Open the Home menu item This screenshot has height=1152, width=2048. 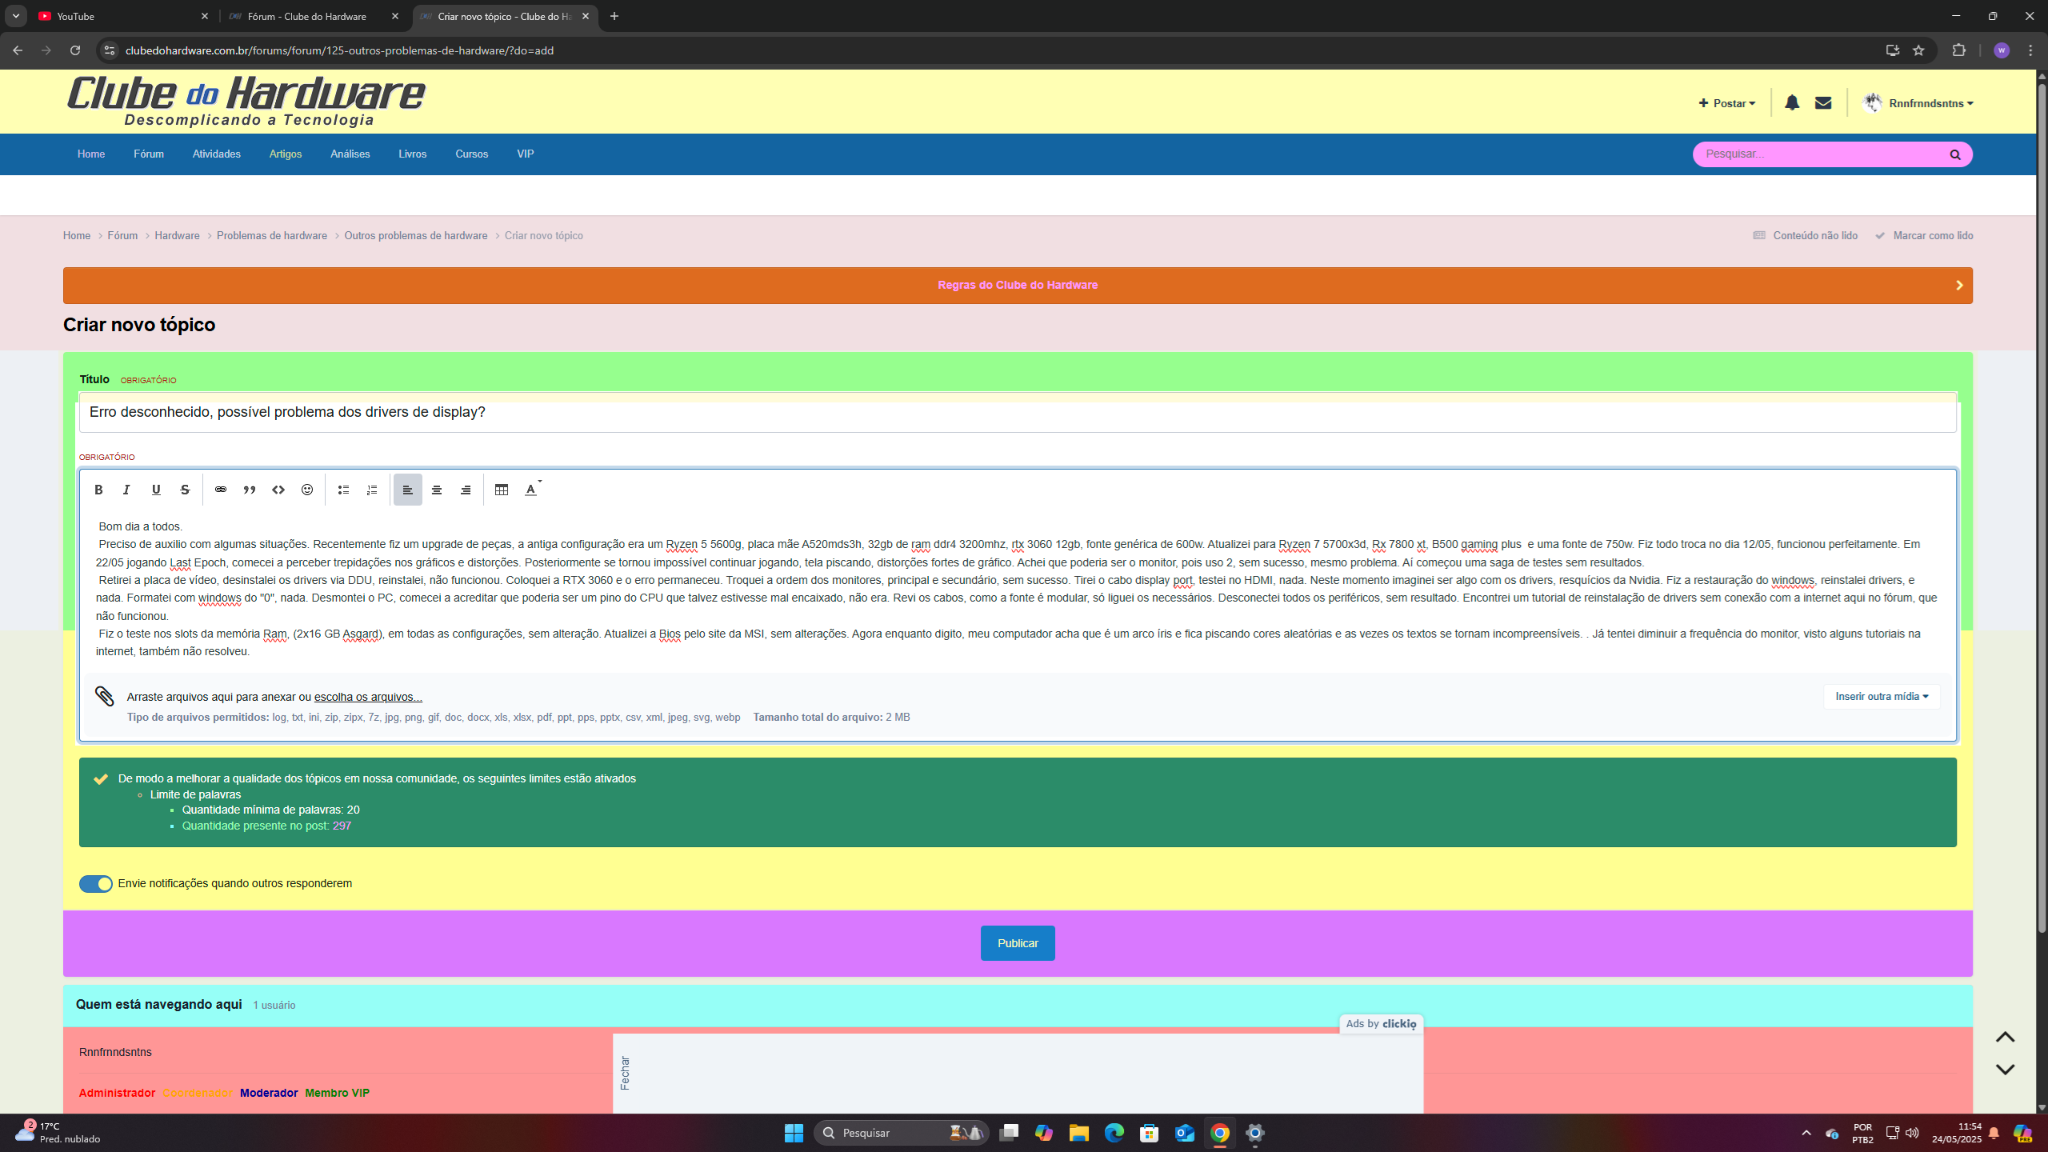[x=91, y=154]
